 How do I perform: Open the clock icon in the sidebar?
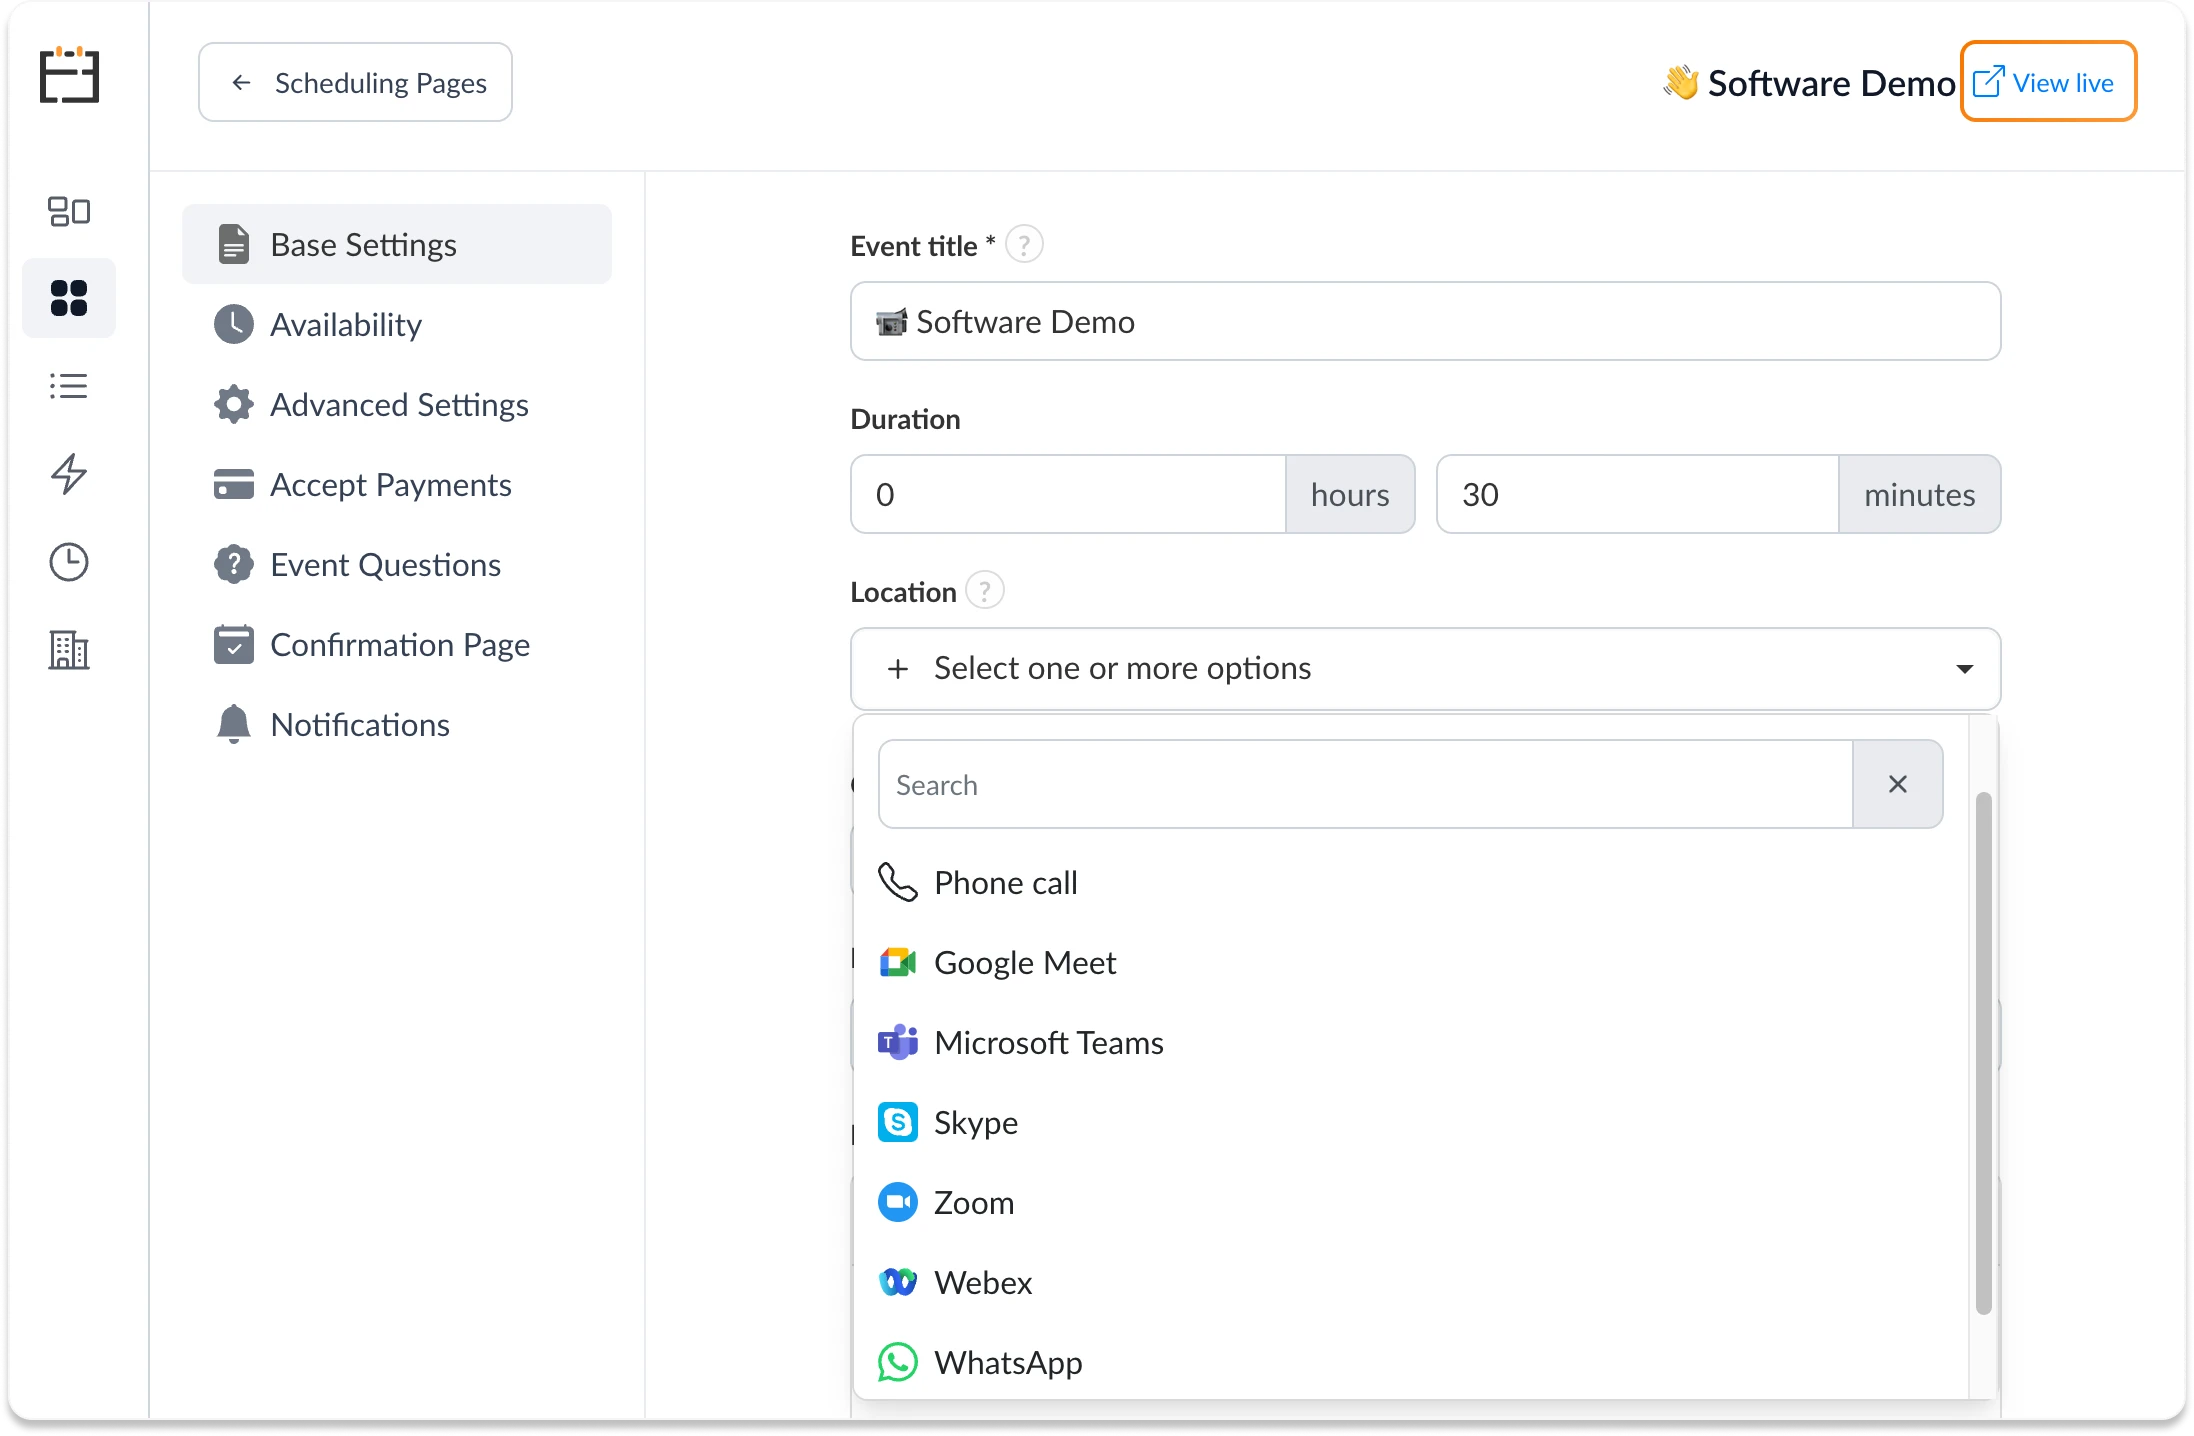point(68,562)
